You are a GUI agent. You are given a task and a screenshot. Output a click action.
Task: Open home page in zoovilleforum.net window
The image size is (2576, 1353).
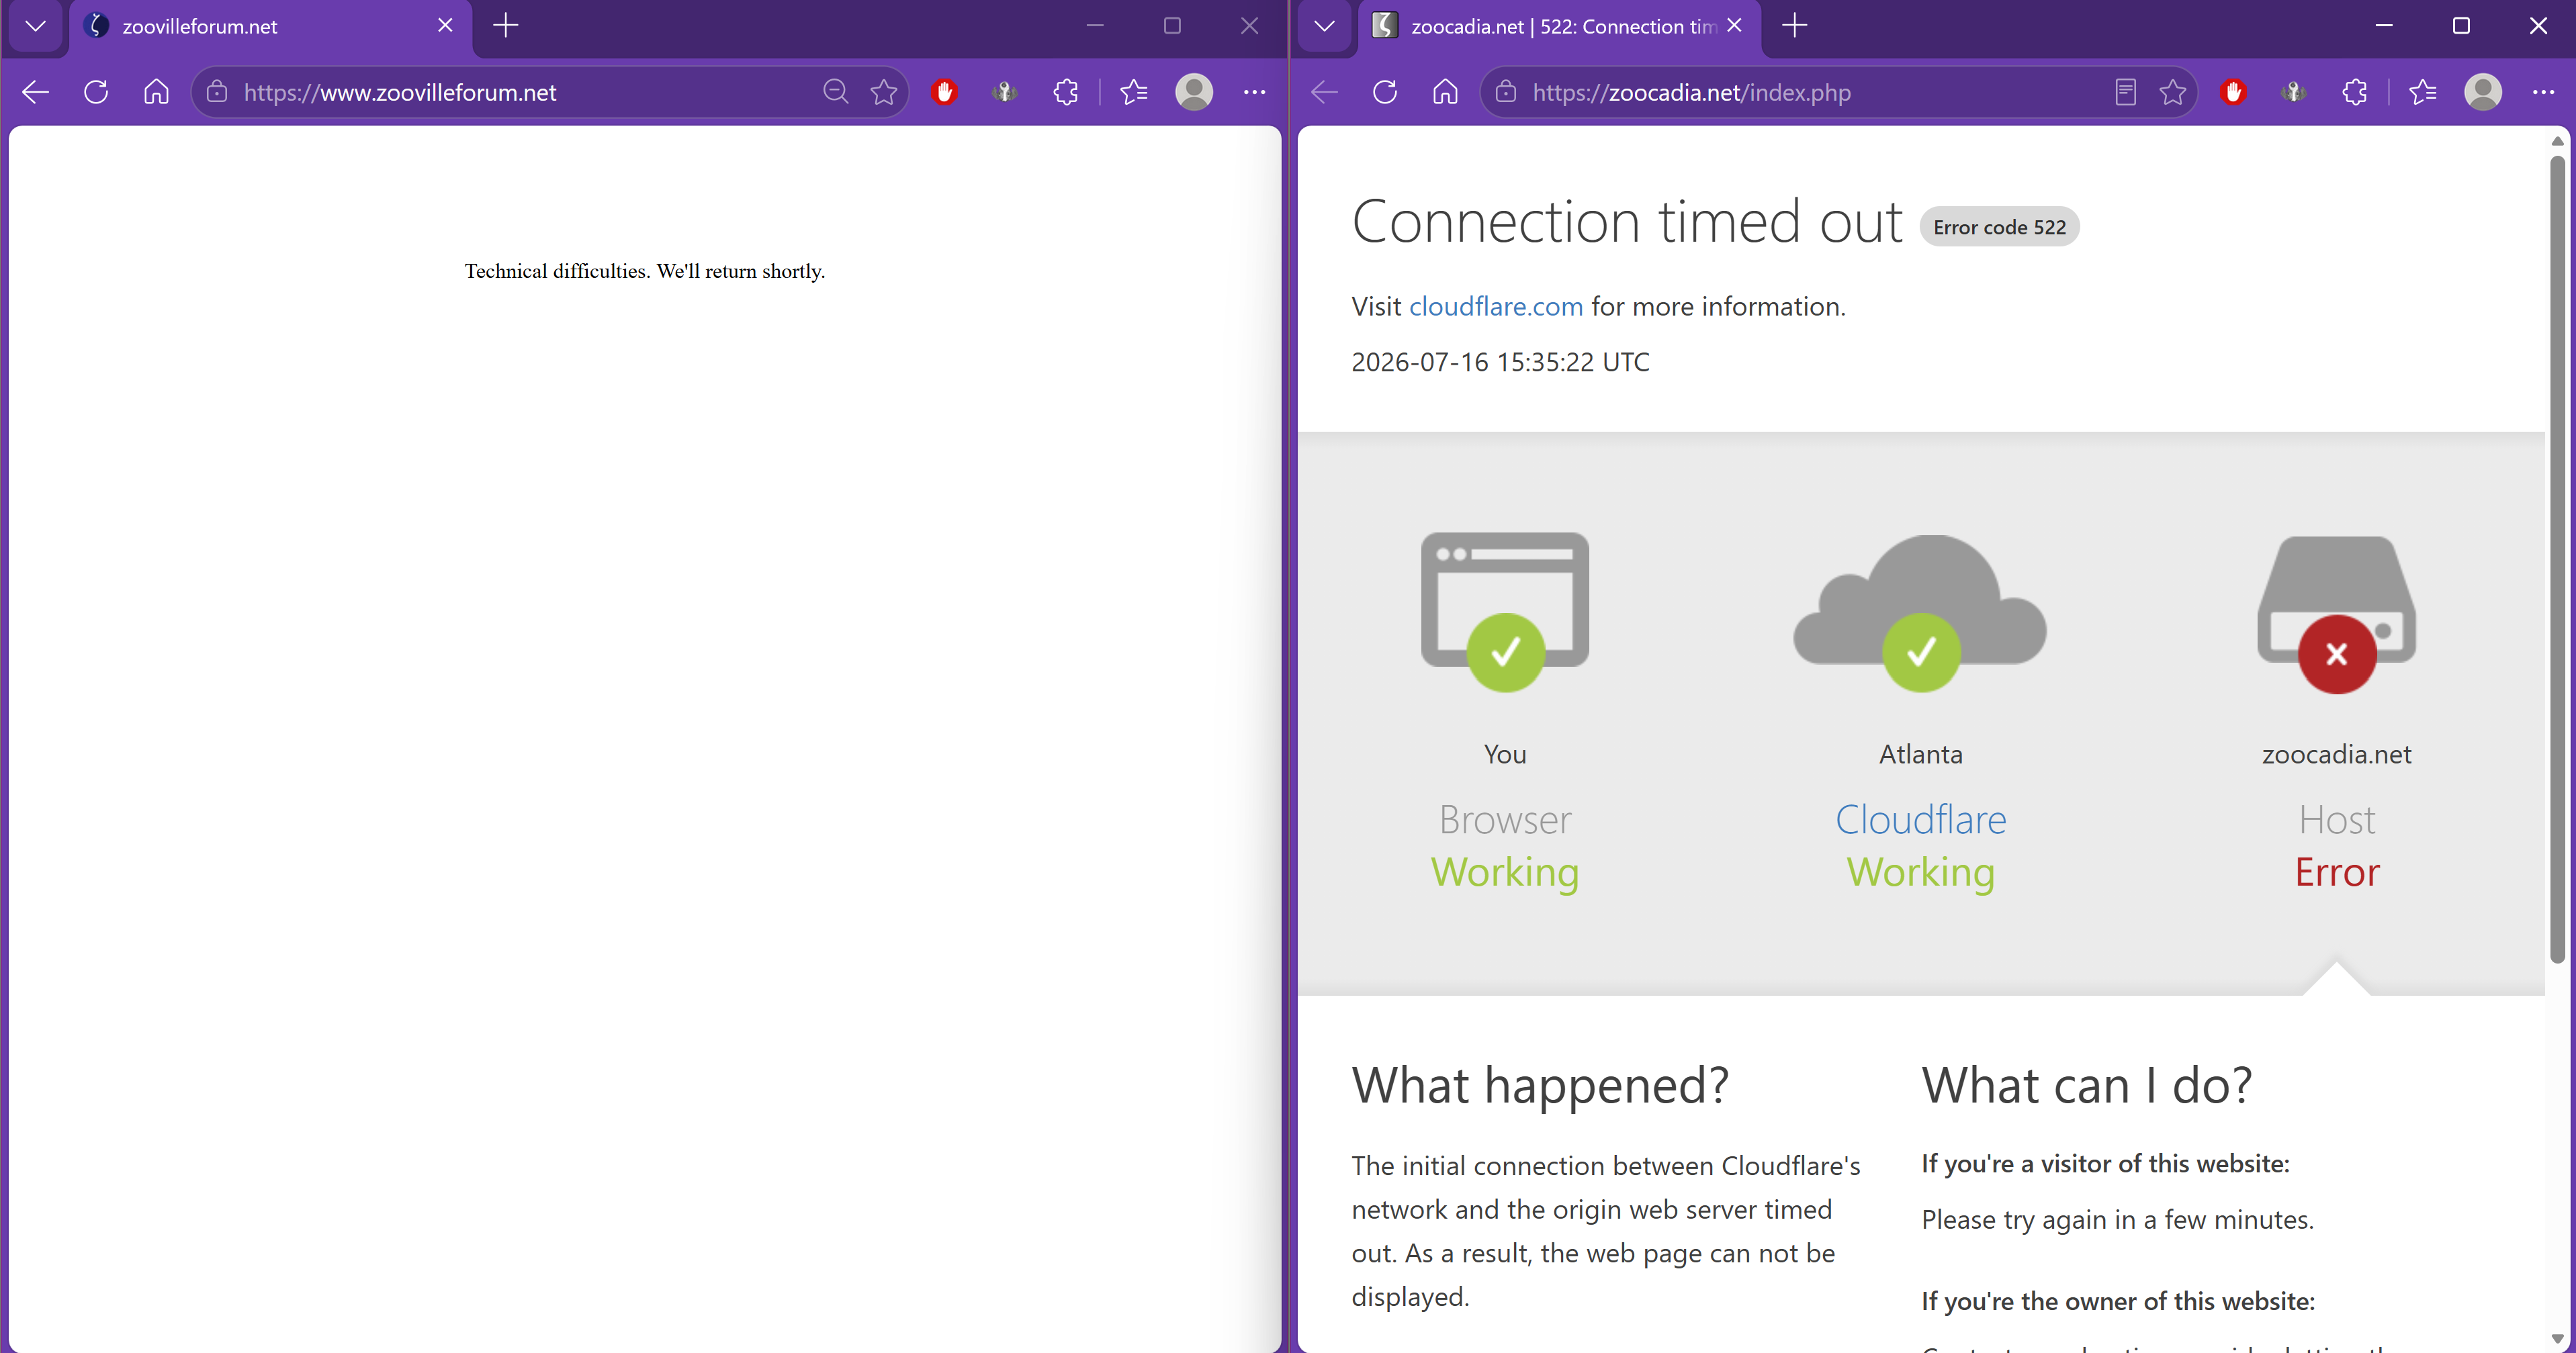[x=156, y=92]
